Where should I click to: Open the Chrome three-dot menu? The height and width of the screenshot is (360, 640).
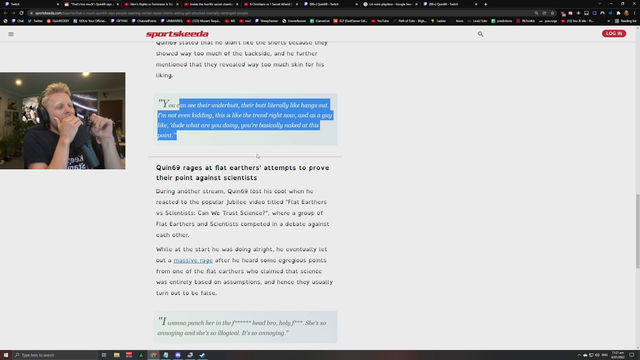635,13
